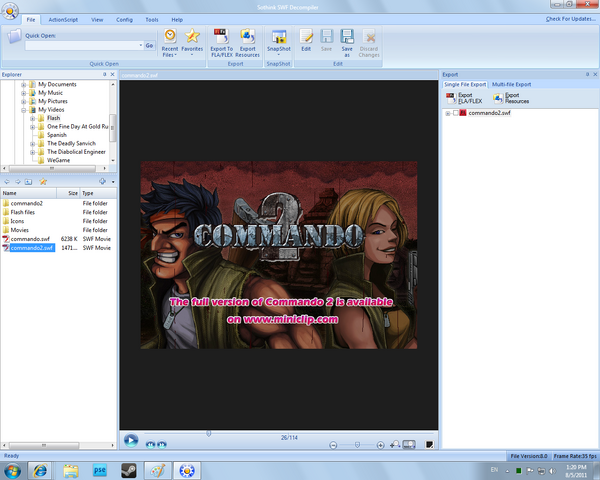Change the player background color swatch
Viewport: 600px width, 480px height.
point(429,444)
